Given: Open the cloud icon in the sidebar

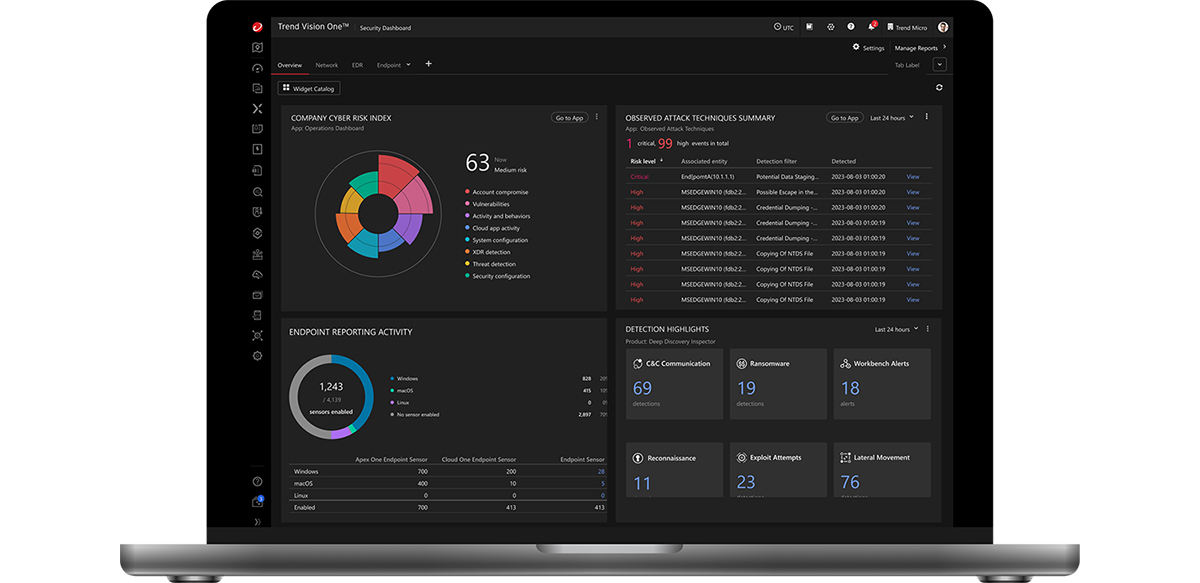Looking at the screenshot, I should point(257,274).
